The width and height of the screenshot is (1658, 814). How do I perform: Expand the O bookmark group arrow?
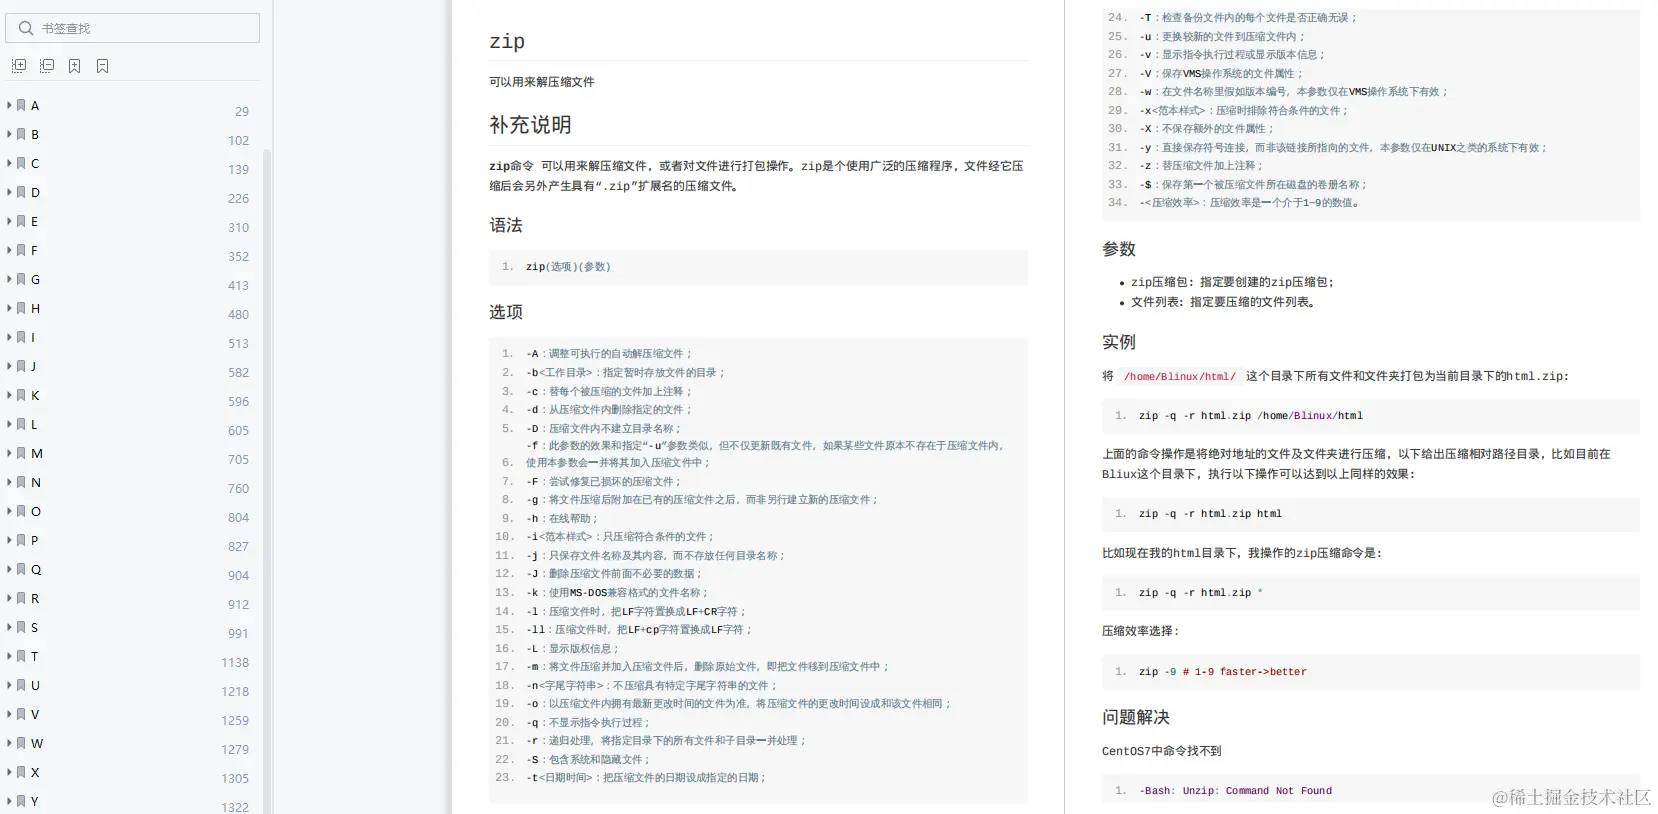9,511
